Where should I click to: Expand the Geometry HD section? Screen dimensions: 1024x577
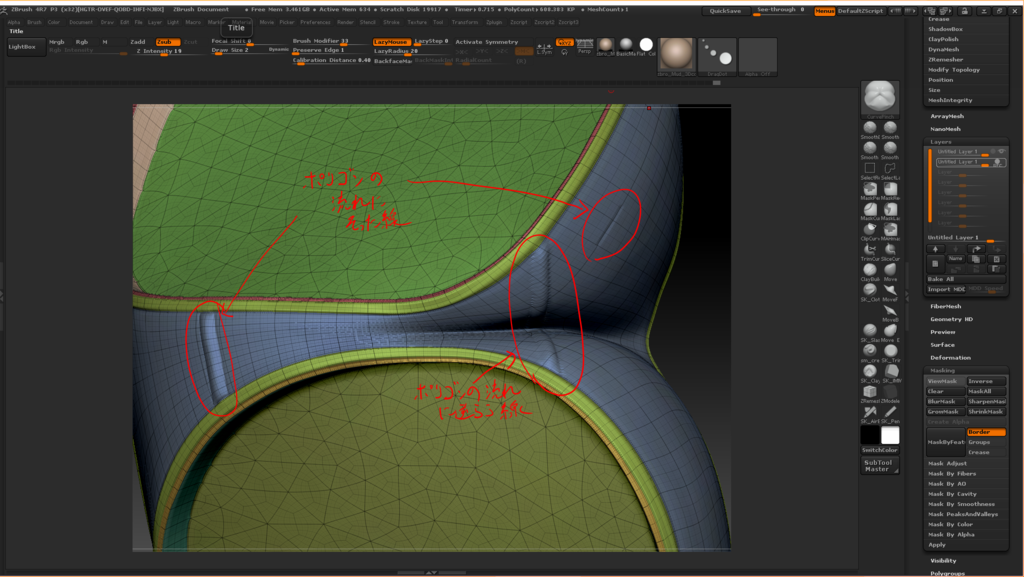click(952, 319)
